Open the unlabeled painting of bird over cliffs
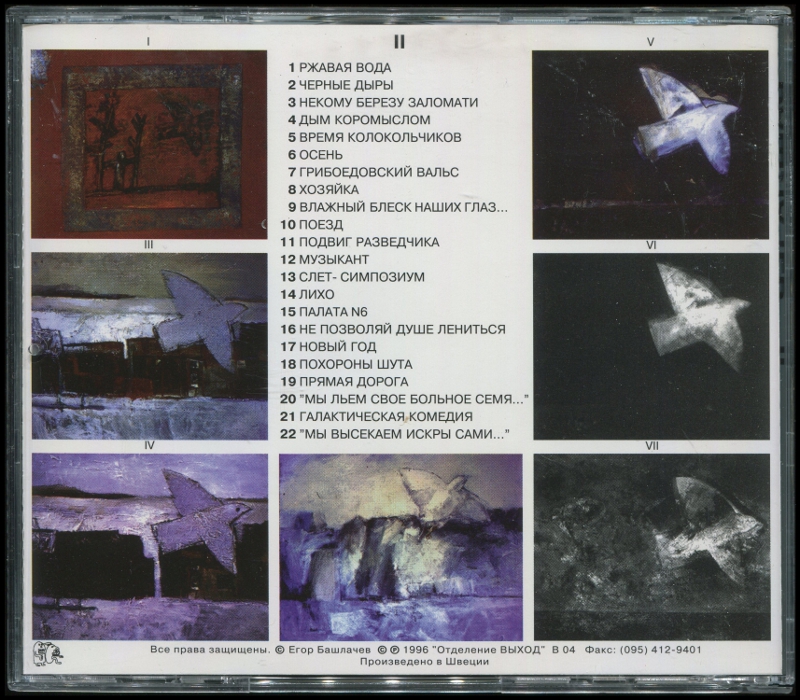800x700 pixels. pos(400,547)
